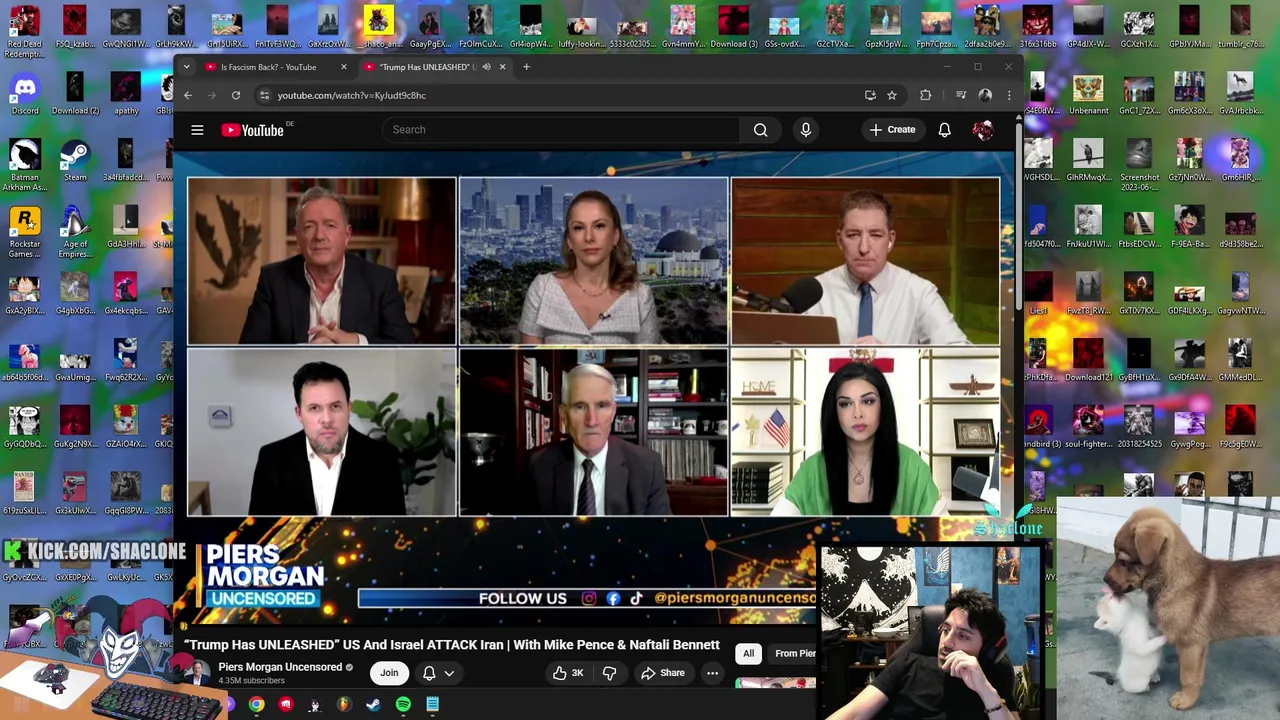Open Spotify in the taskbar
The width and height of the screenshot is (1280, 720).
pyautogui.click(x=403, y=705)
